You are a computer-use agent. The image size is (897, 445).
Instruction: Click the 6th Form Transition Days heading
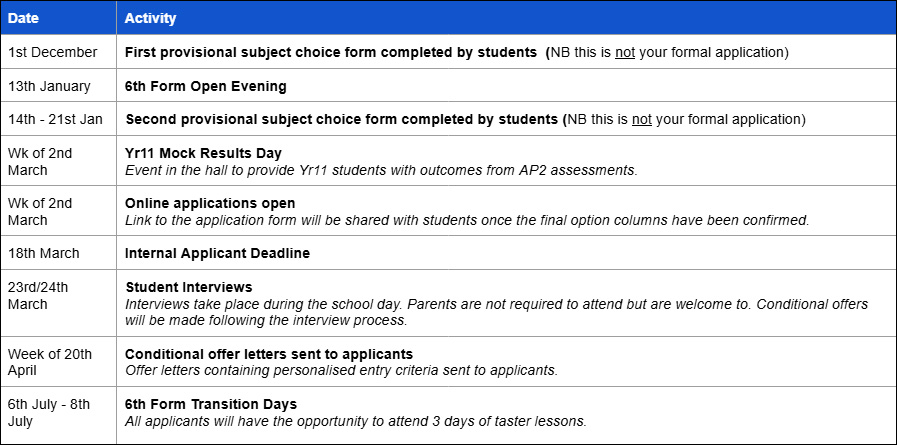(210, 404)
